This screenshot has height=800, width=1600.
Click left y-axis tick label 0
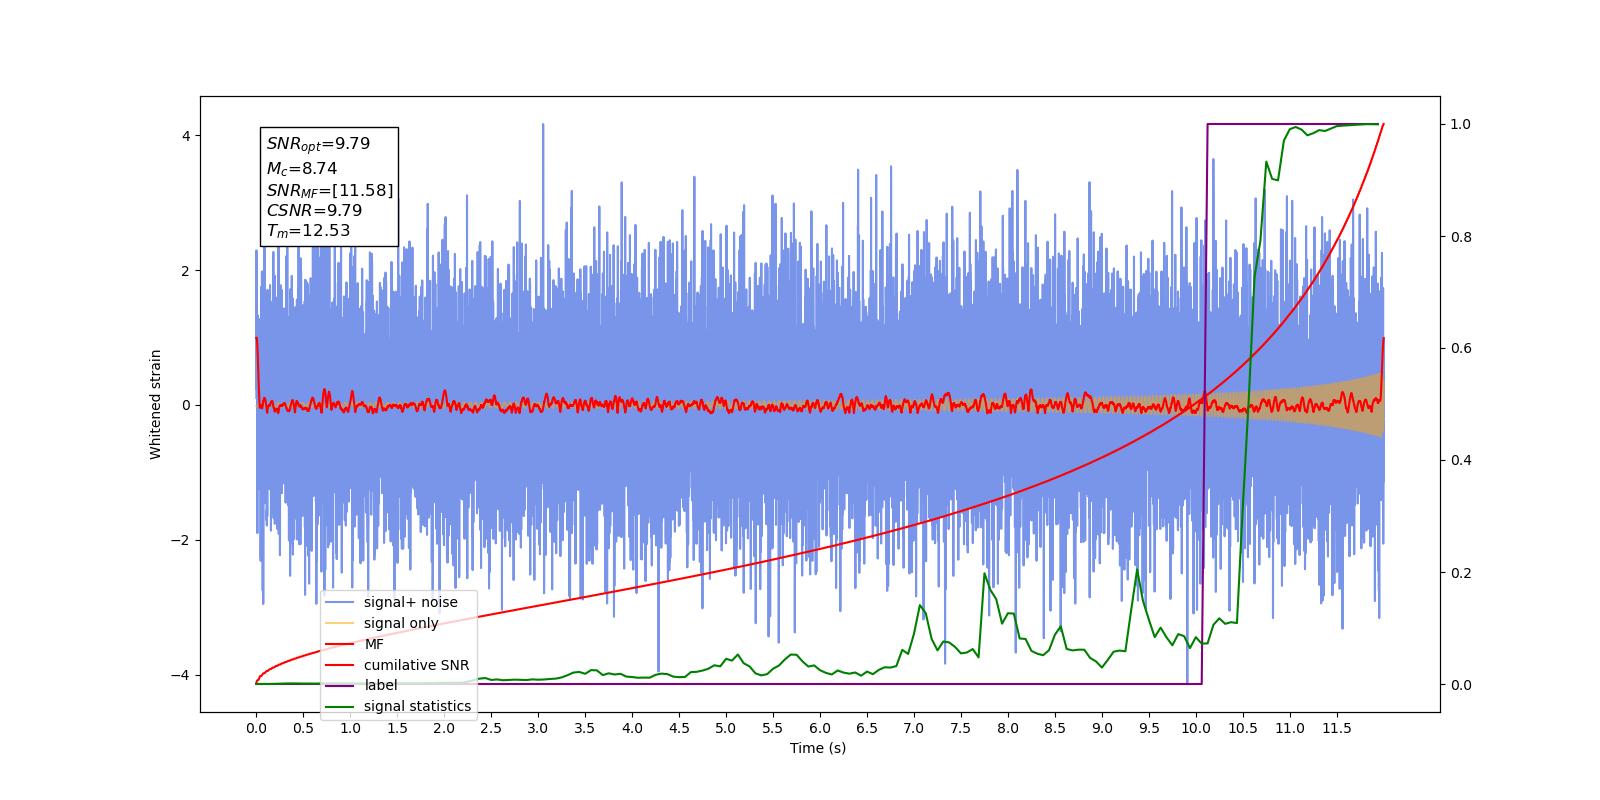tap(186, 406)
